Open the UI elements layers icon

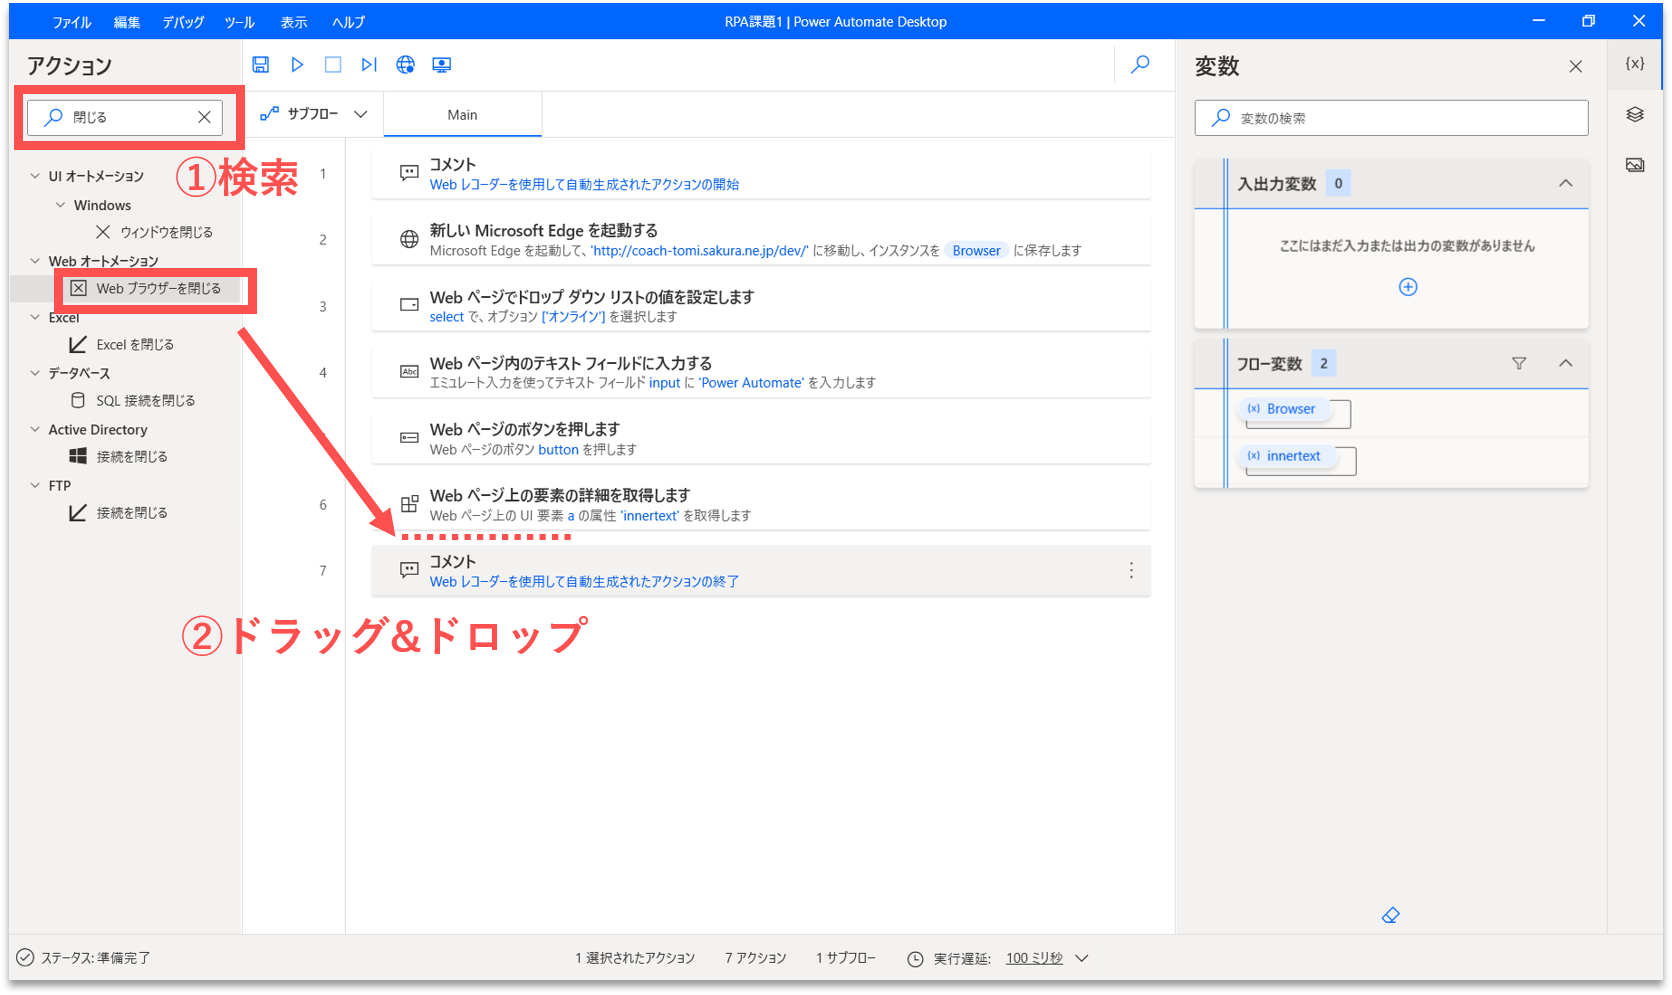pos(1635,115)
